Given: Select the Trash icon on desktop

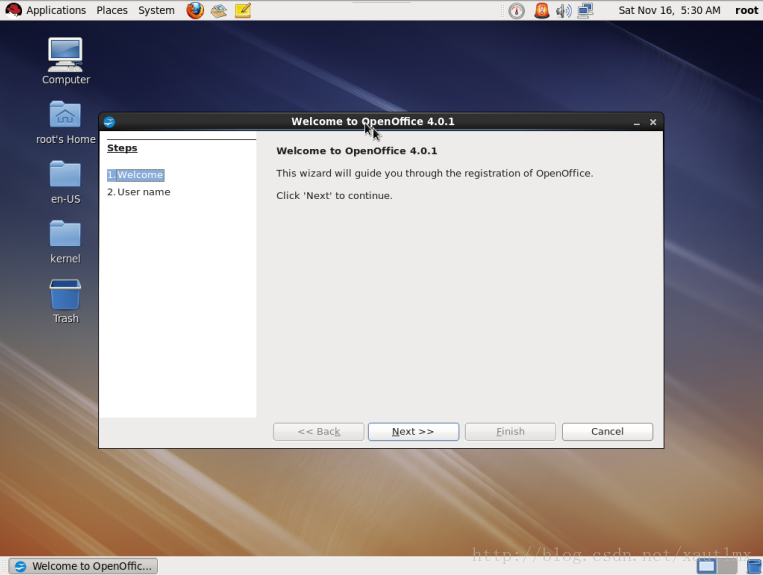Looking at the screenshot, I should (66, 302).
